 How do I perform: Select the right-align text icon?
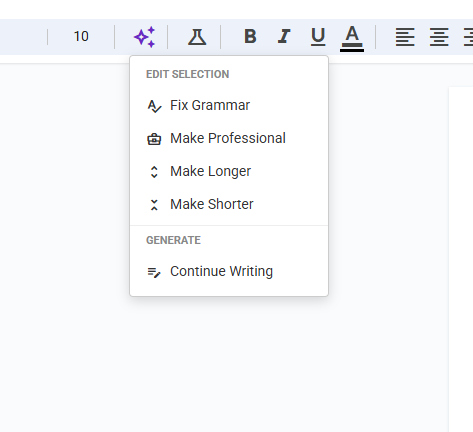(468, 37)
